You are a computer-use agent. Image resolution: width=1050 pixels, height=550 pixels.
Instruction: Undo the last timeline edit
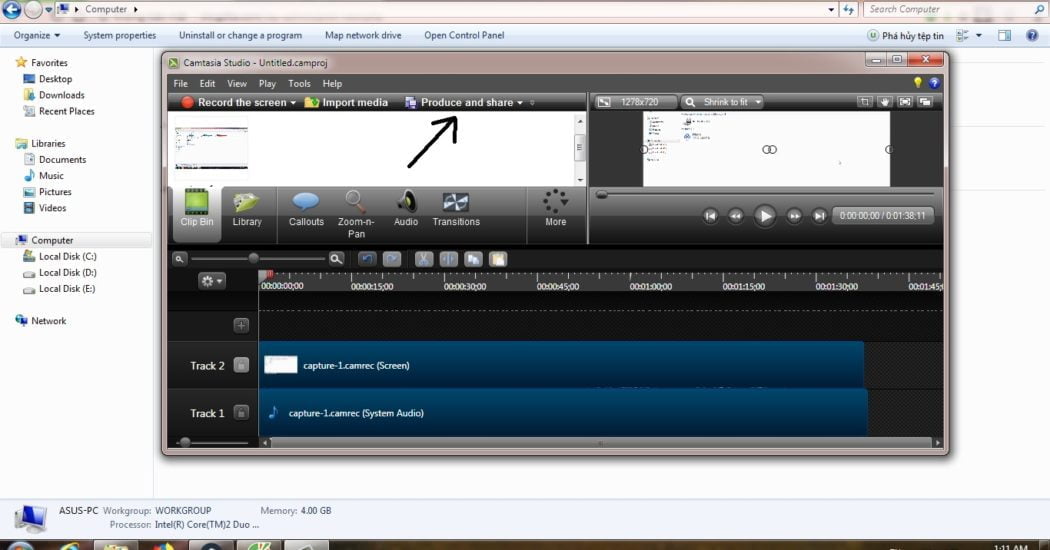(367, 259)
